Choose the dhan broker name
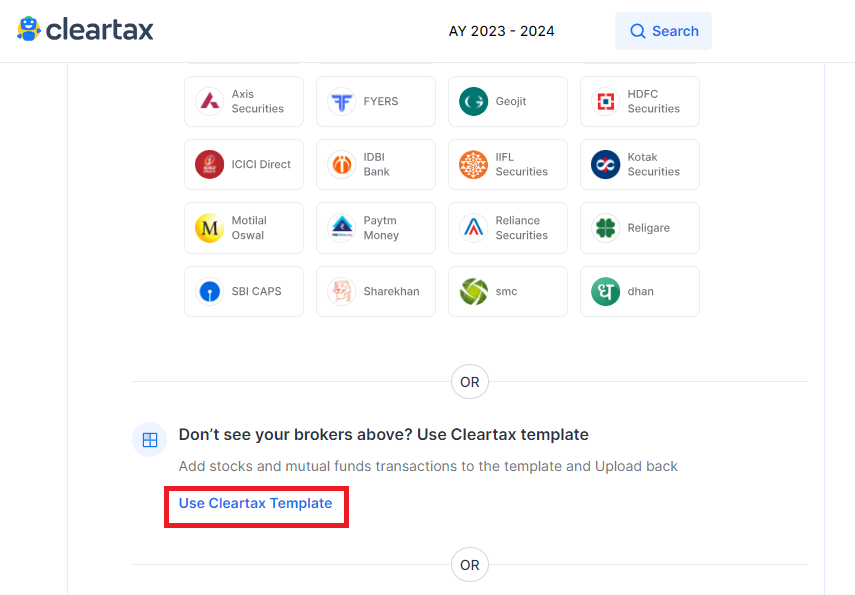855x595 pixels. (640, 291)
